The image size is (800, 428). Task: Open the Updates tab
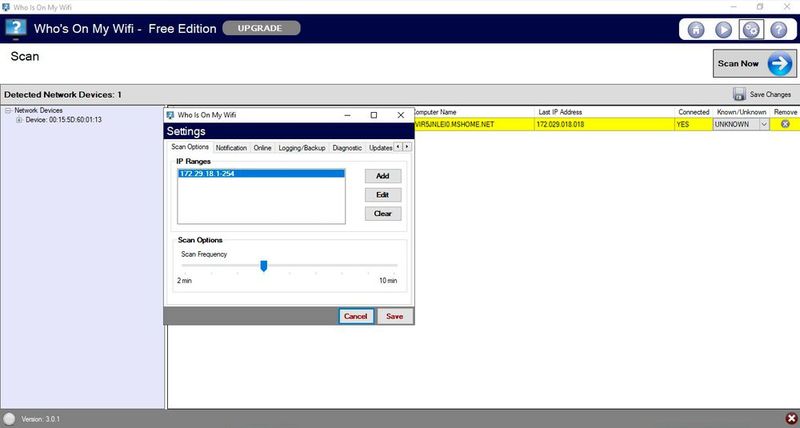tap(380, 148)
